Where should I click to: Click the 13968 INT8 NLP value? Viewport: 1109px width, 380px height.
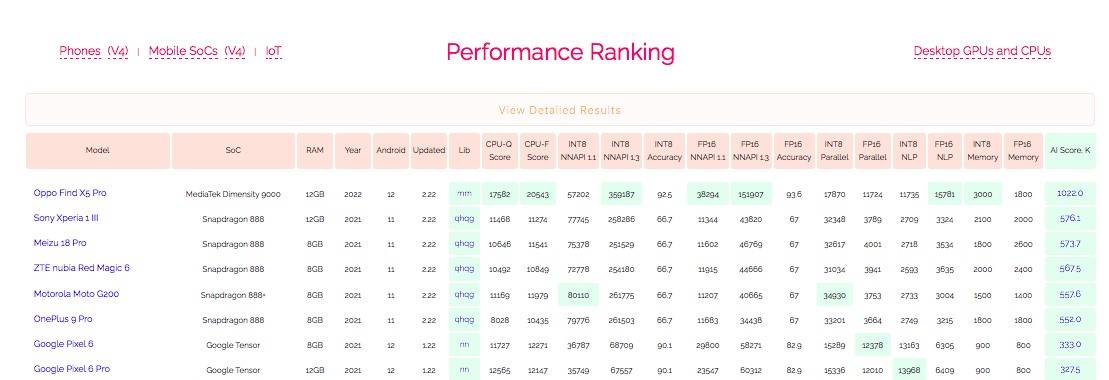point(909,369)
